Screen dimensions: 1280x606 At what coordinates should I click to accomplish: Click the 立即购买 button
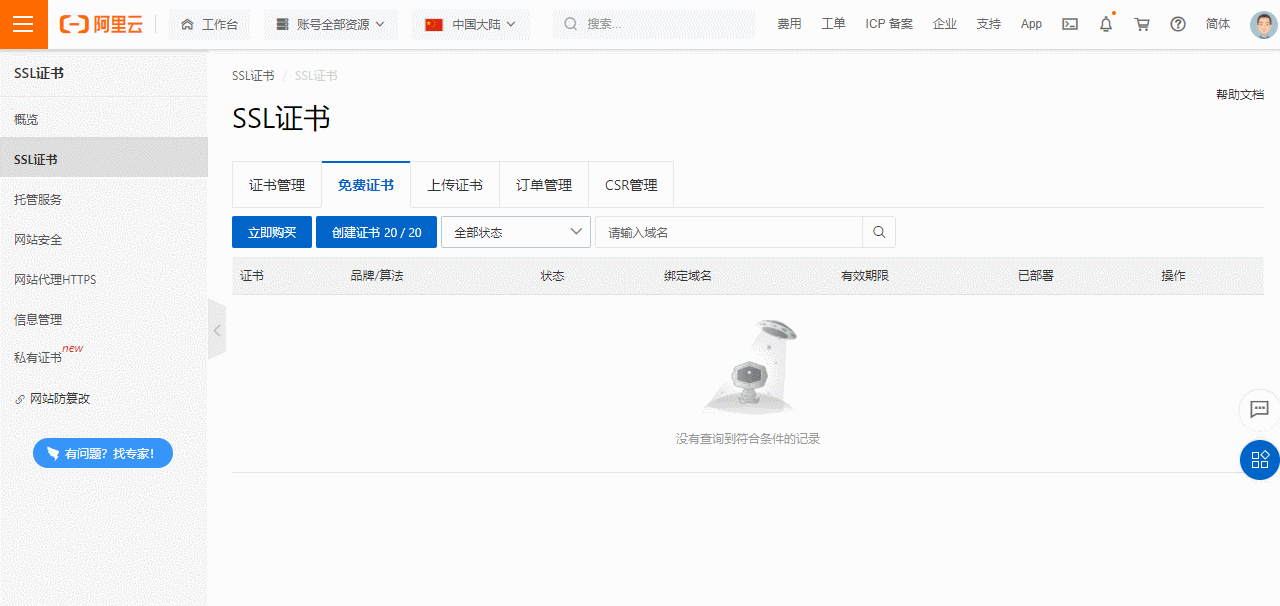[x=271, y=231]
